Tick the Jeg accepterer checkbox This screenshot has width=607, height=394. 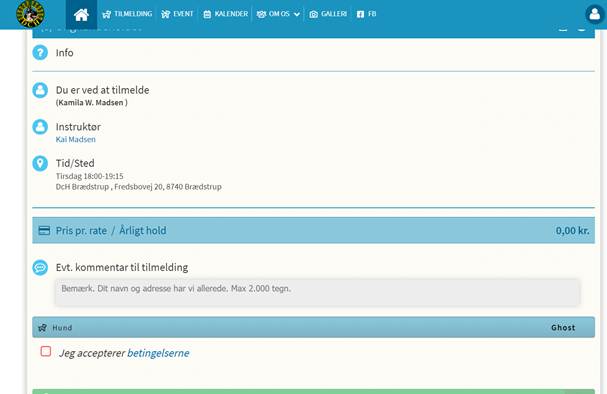click(46, 351)
